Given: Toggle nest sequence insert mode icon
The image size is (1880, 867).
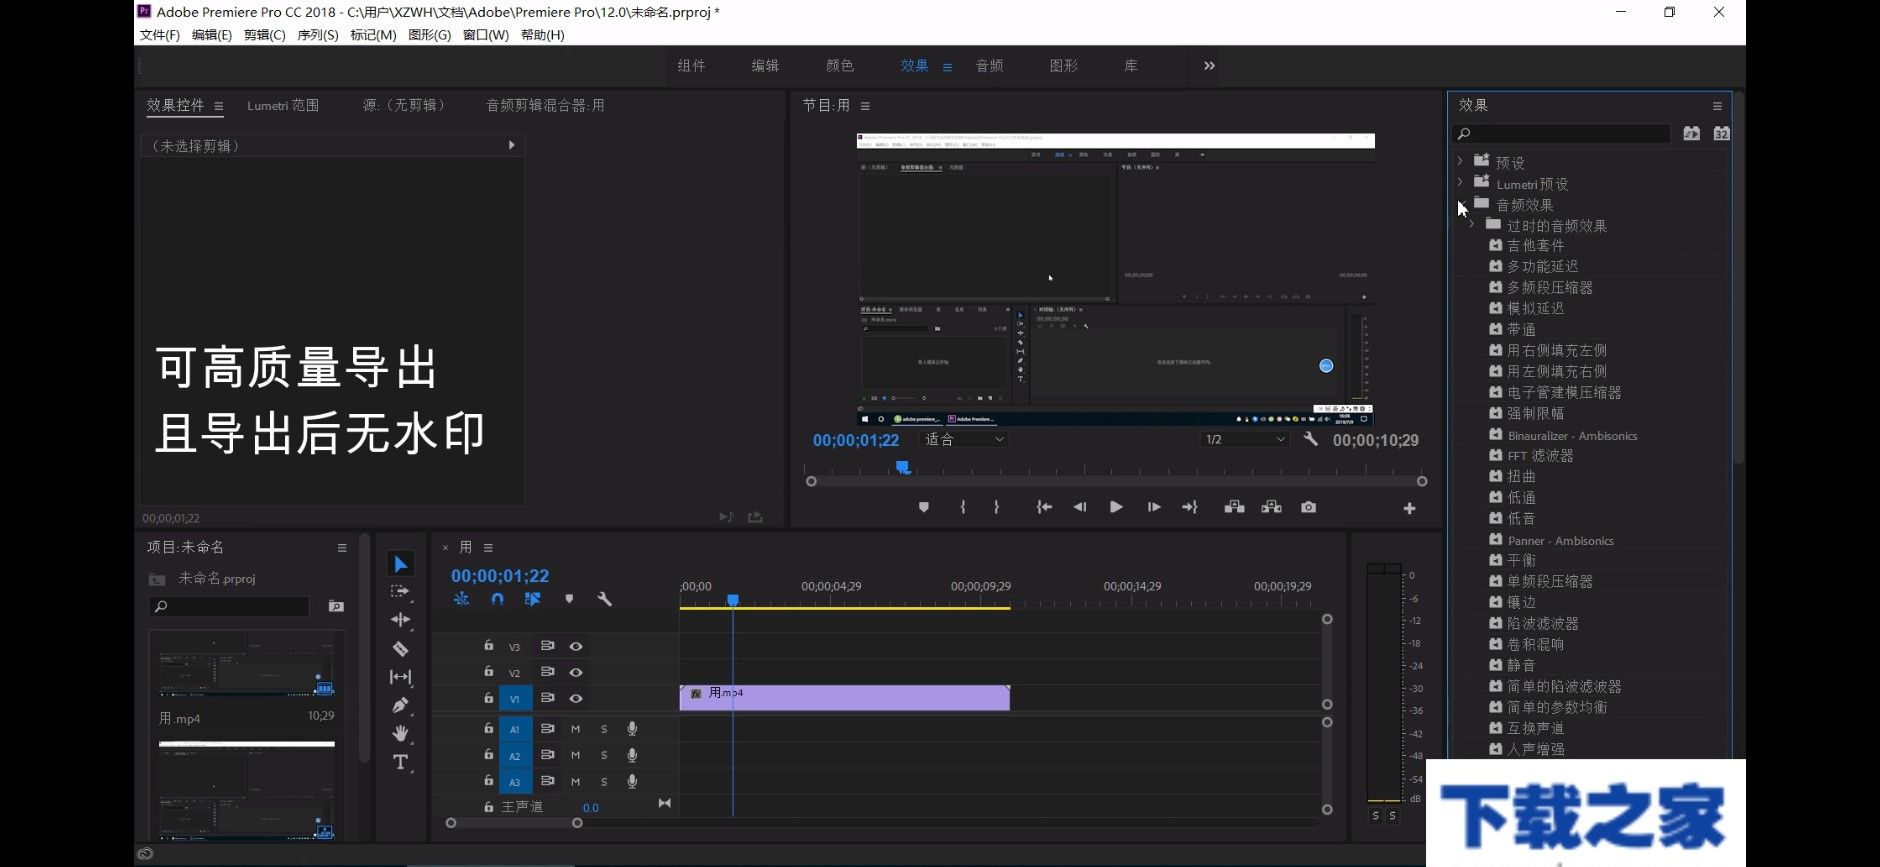Looking at the screenshot, I should pos(461,599).
